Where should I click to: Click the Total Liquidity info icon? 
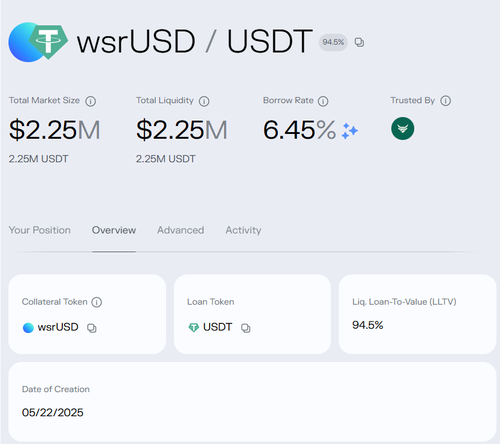coord(204,101)
